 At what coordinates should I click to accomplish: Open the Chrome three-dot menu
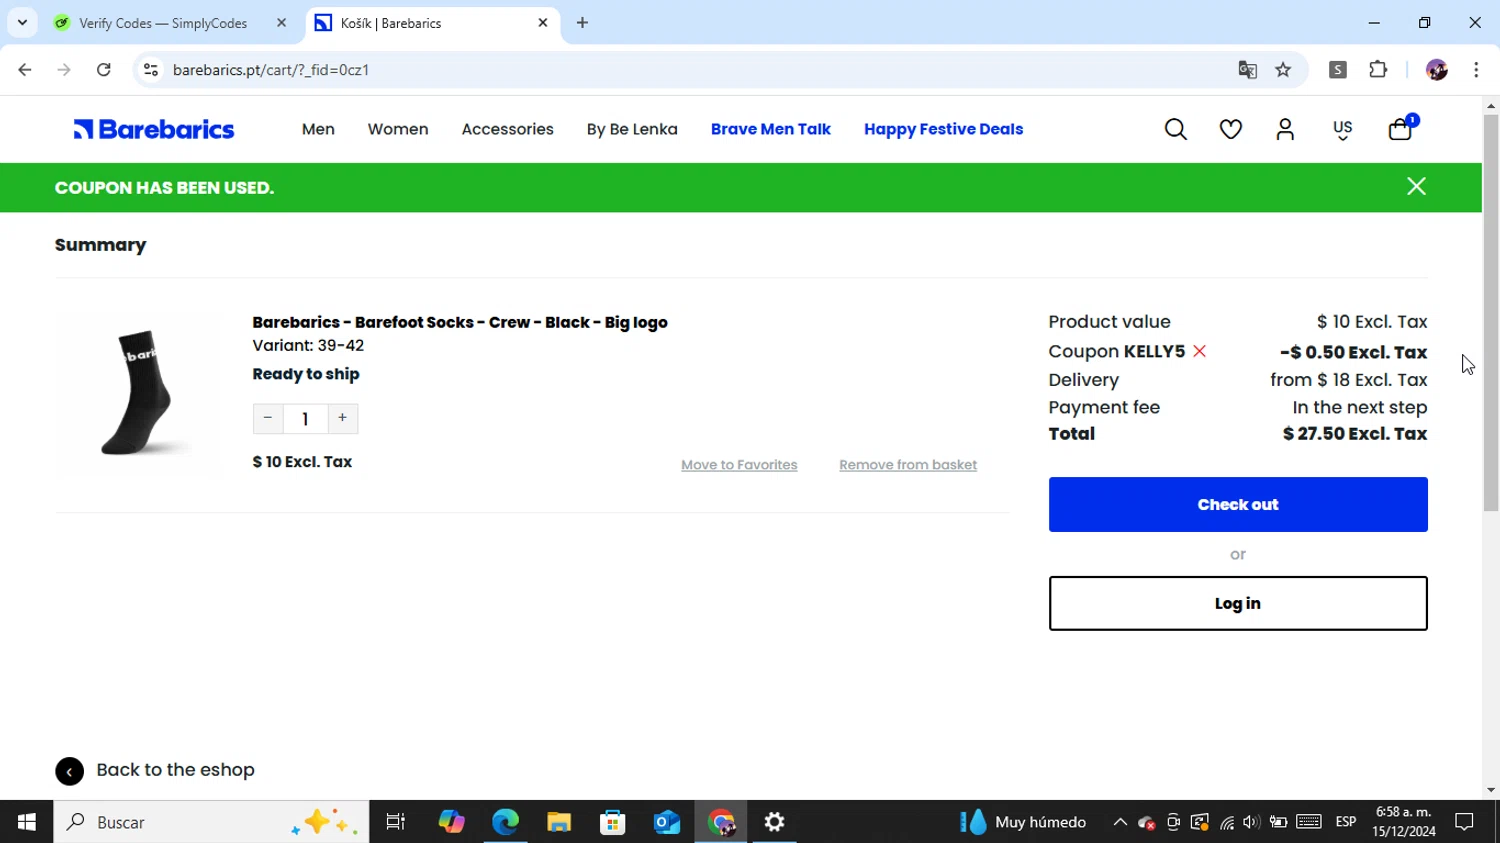pyautogui.click(x=1476, y=70)
